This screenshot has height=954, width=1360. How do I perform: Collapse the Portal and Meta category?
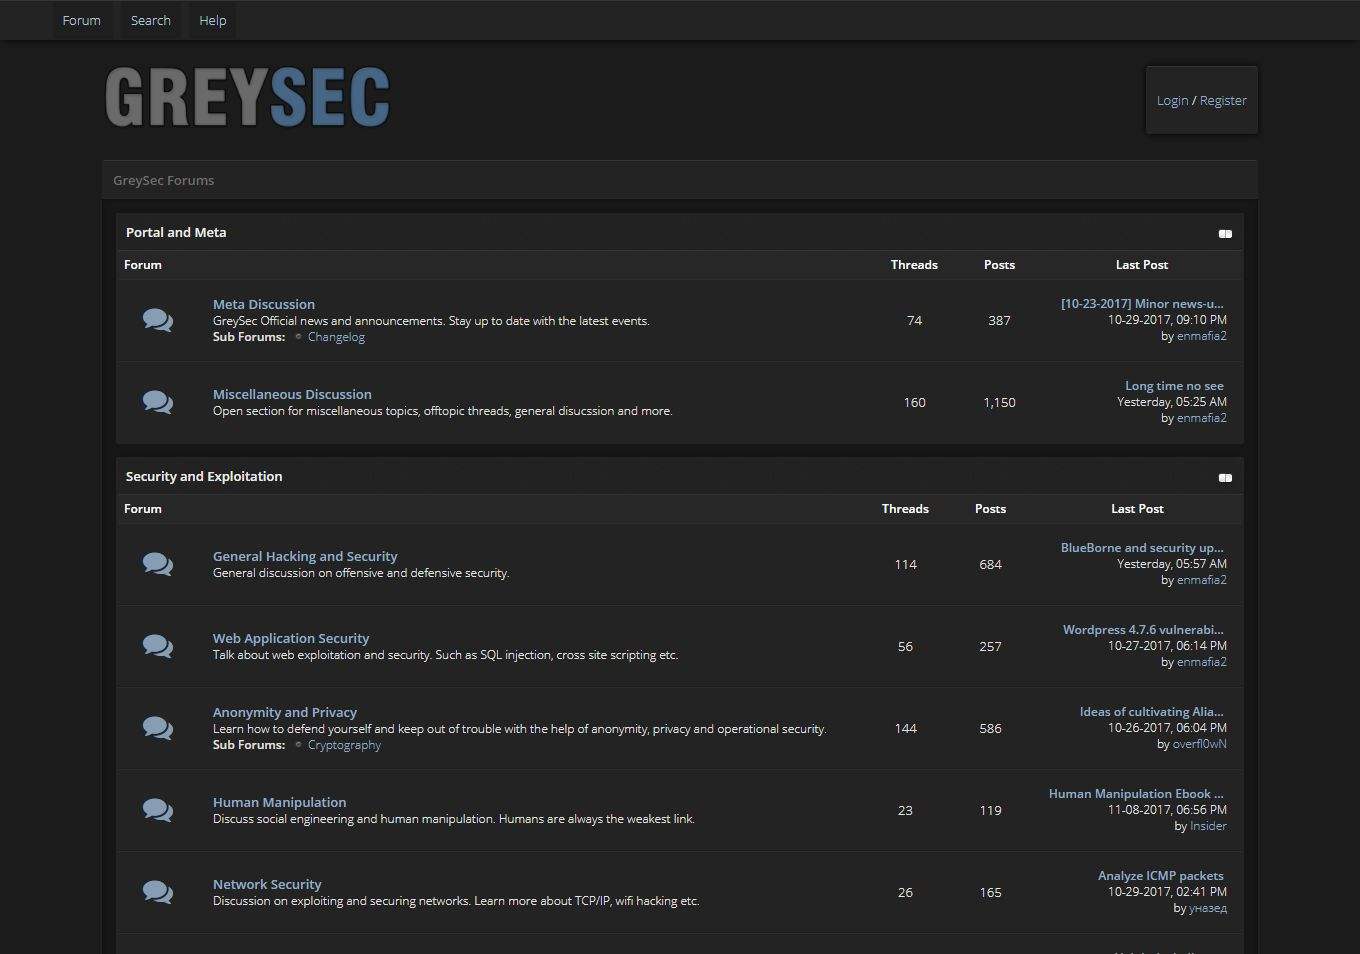point(1225,233)
